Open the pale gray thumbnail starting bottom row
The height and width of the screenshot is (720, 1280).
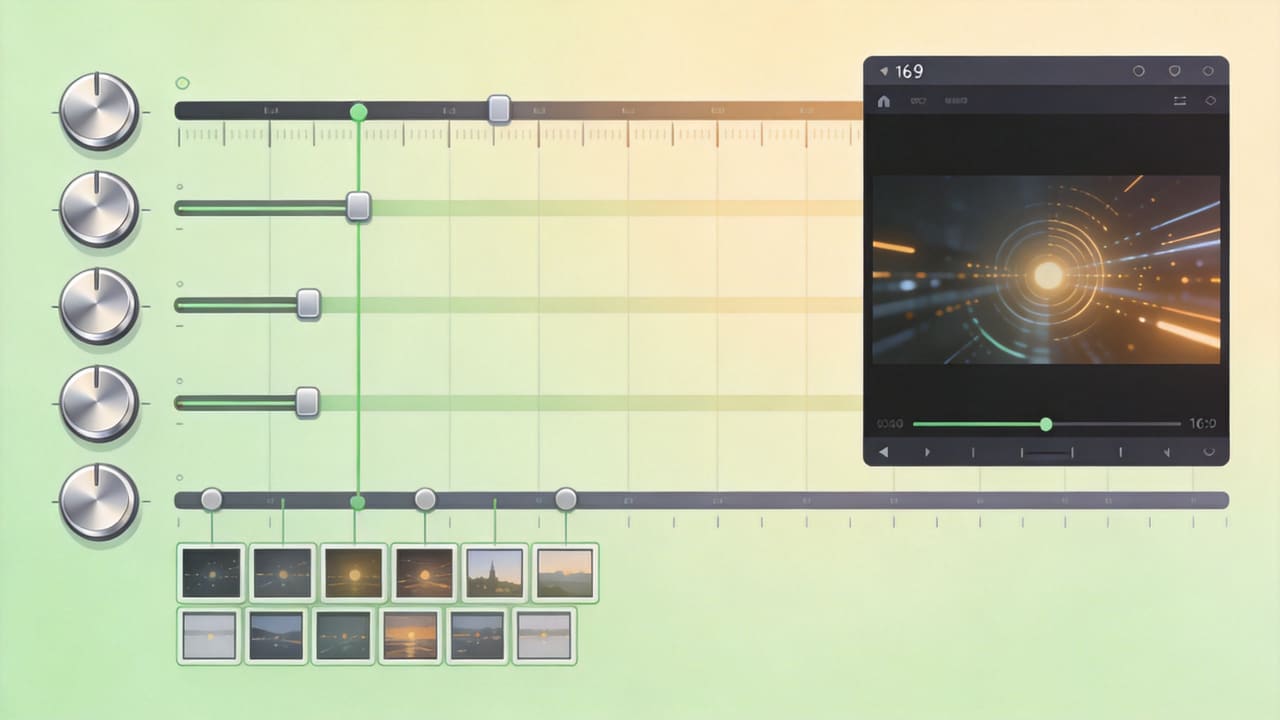tap(210, 635)
